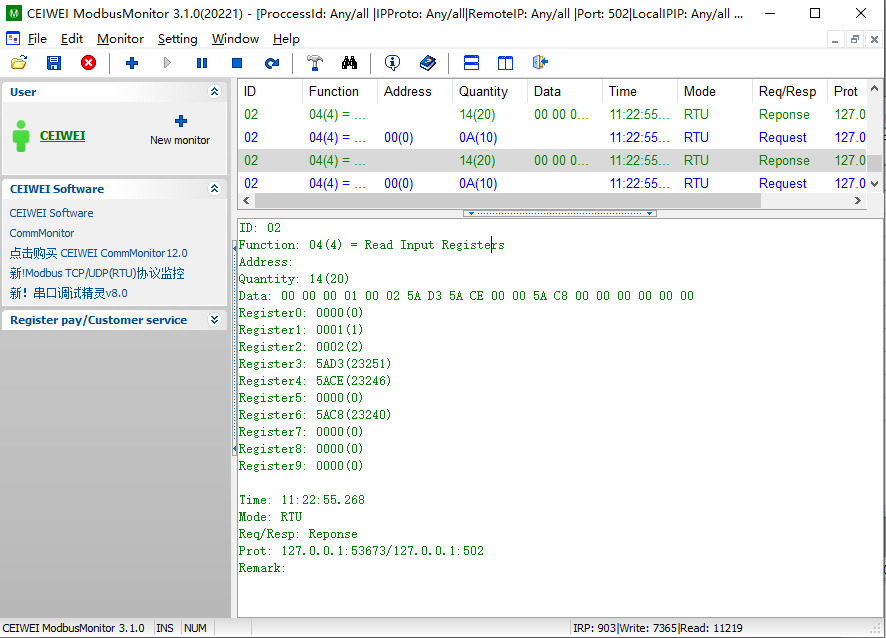Open the CEIWEI CommMonitor 12.0 purchase link
The image size is (886, 638).
click(98, 253)
